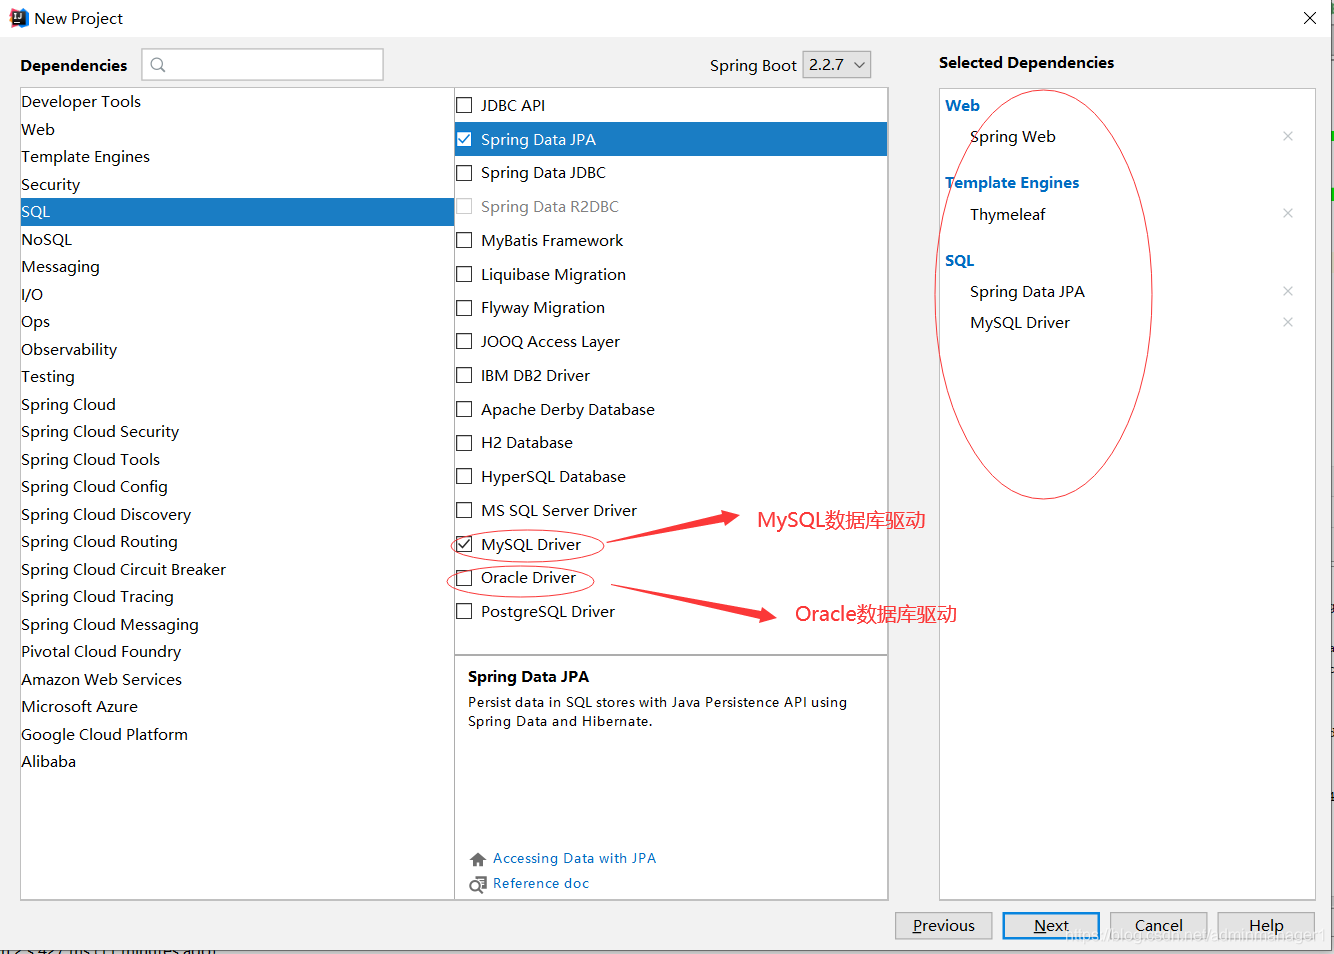Select the Alibaba category
Image resolution: width=1334 pixels, height=954 pixels.
(237, 762)
